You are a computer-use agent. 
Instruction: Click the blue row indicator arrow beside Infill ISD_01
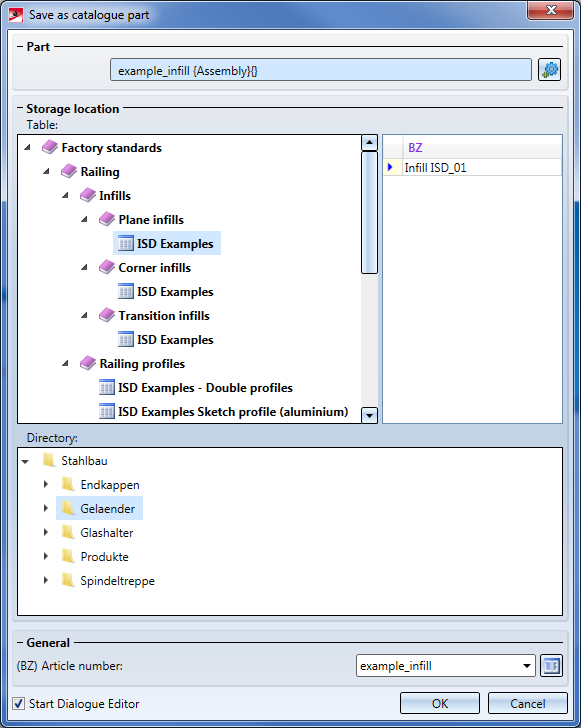click(x=390, y=167)
